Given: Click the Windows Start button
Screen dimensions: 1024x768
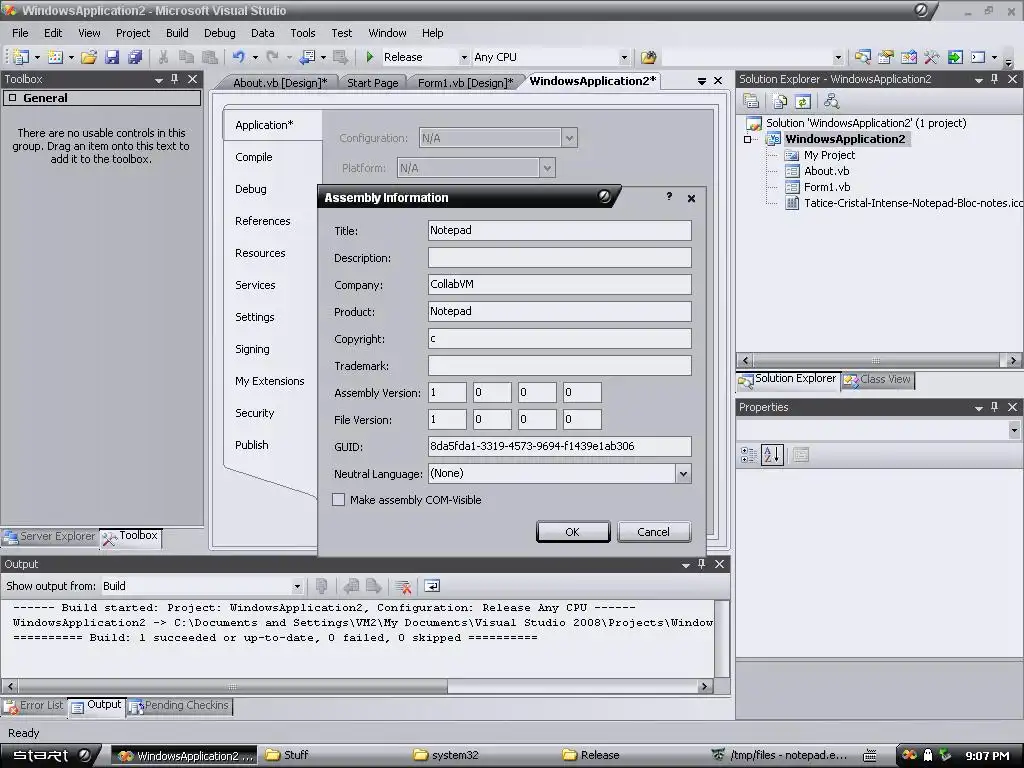Looking at the screenshot, I should coord(50,756).
